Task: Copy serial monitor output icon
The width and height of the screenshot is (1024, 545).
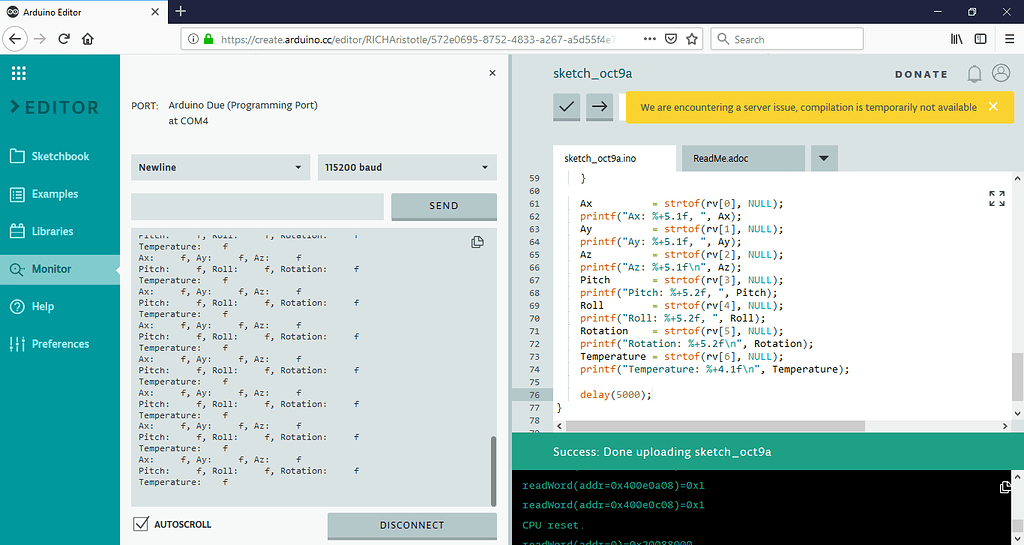Action: [477, 242]
